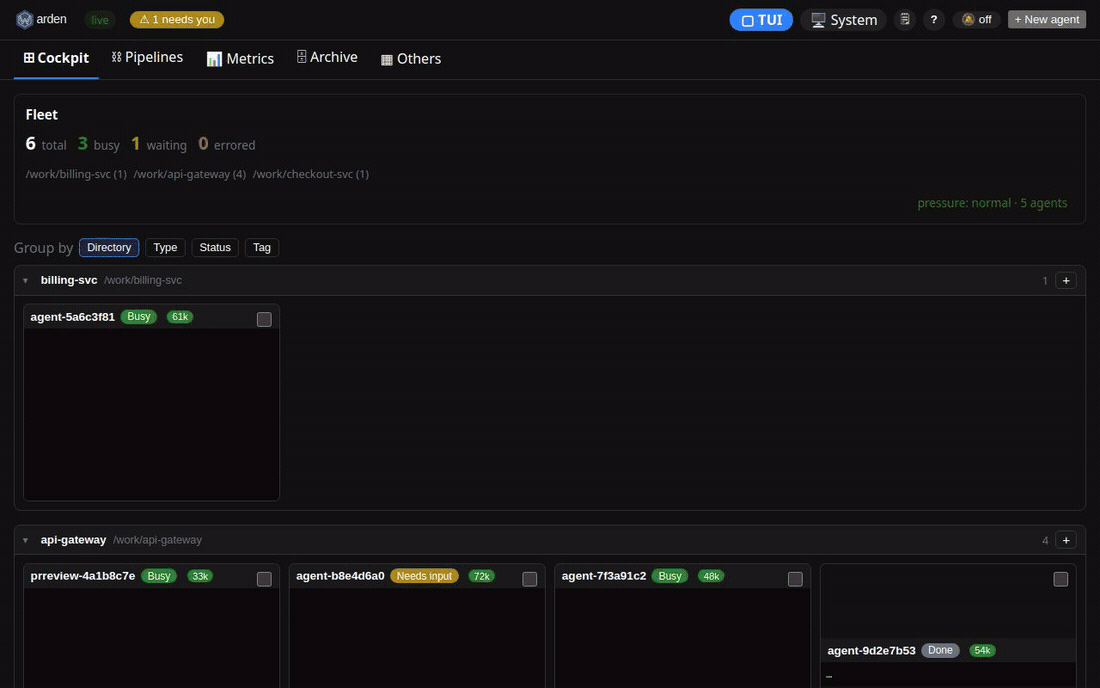Select the agent-7f3a91c2 name

click(x=604, y=576)
